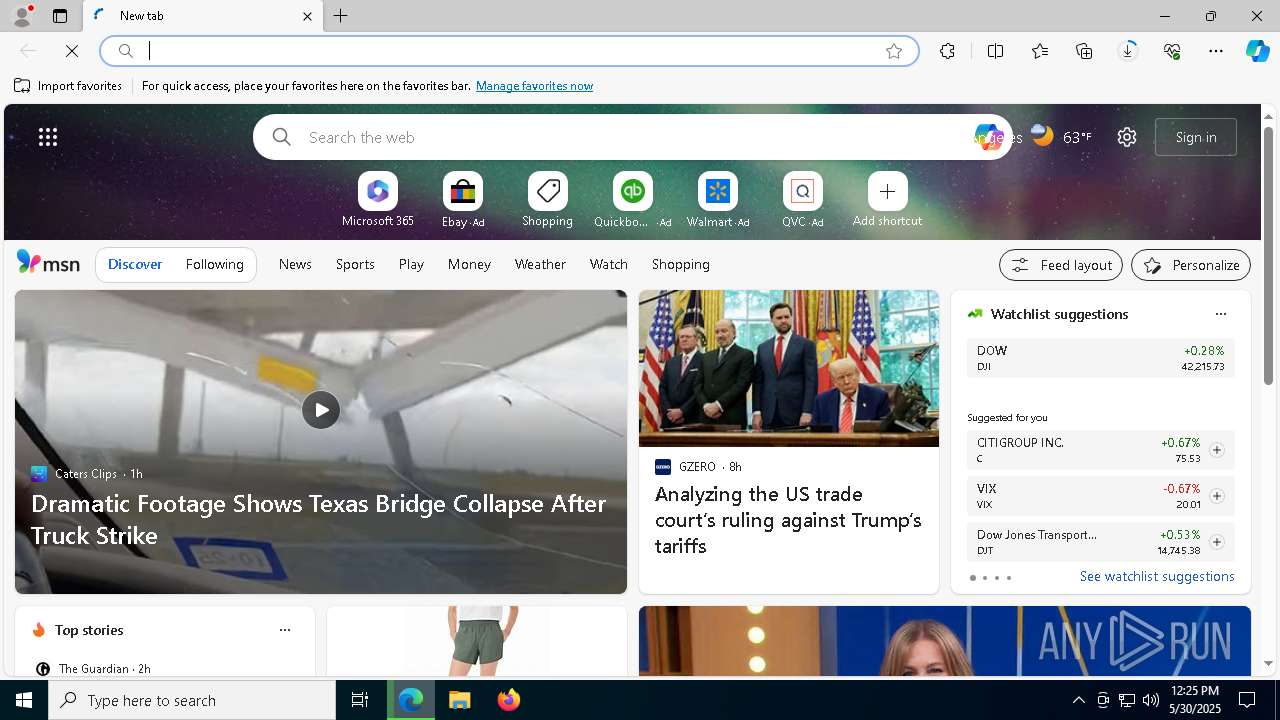Screen dimensions: 1280x720
Task: Stop page loading with X button
Action: [72, 51]
